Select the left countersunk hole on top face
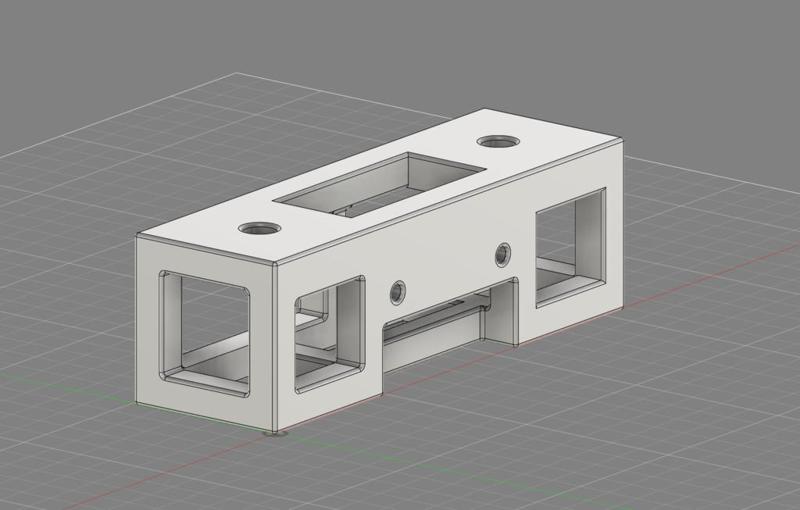 point(260,228)
